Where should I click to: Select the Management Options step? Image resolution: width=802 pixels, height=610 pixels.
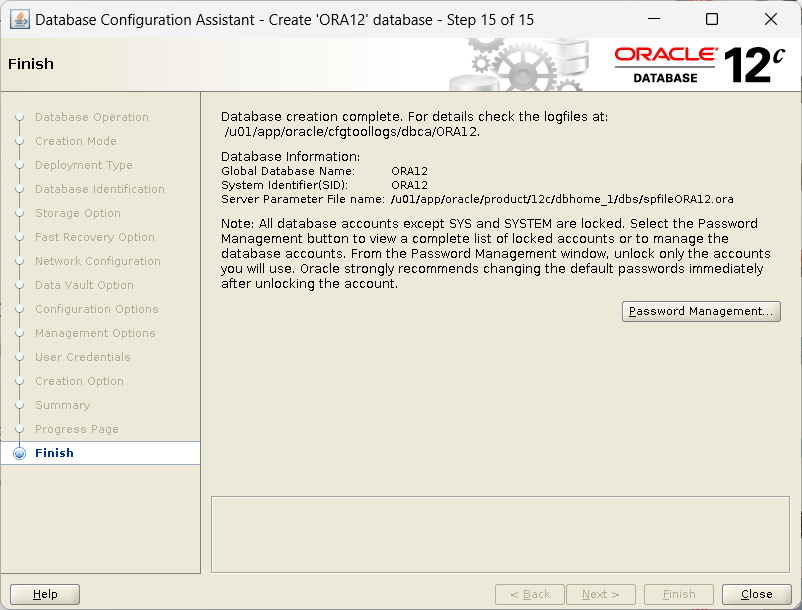pos(95,333)
